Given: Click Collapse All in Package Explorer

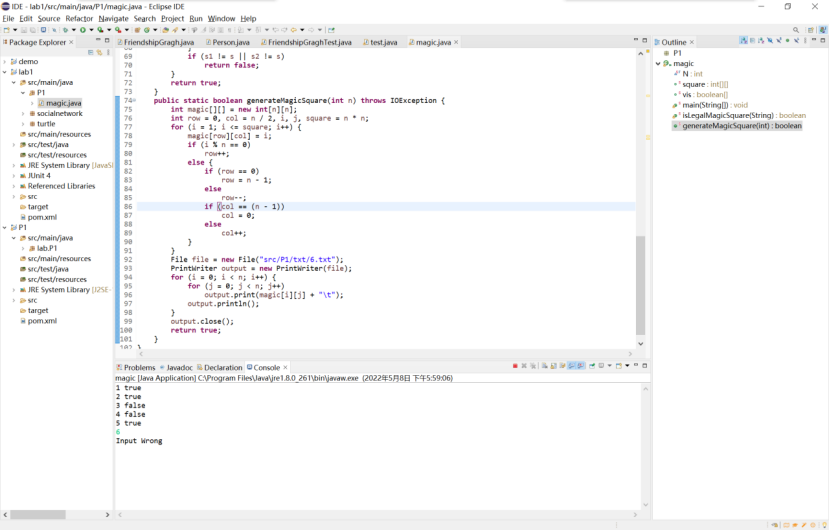Looking at the screenshot, I should [91, 52].
